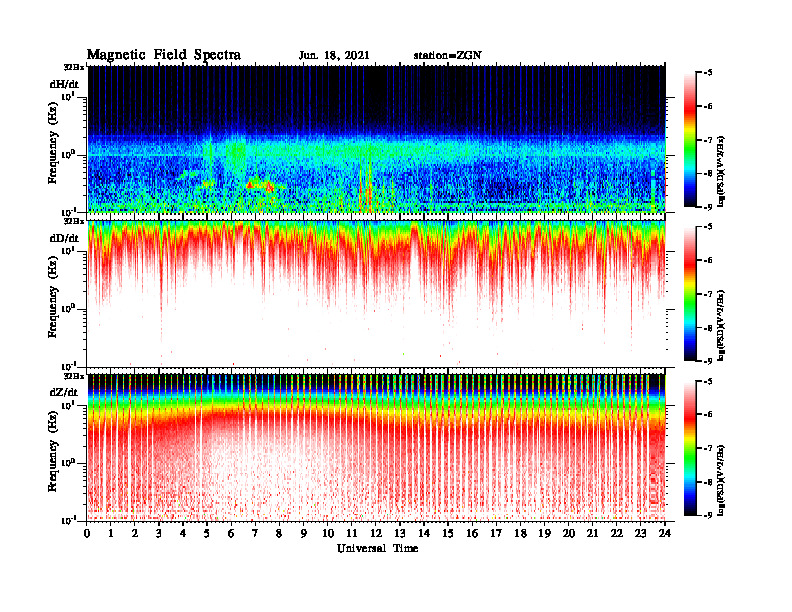Click hour tick label "2" on time axis
Image resolution: width=792 pixels, height=612 pixels.
135,534
